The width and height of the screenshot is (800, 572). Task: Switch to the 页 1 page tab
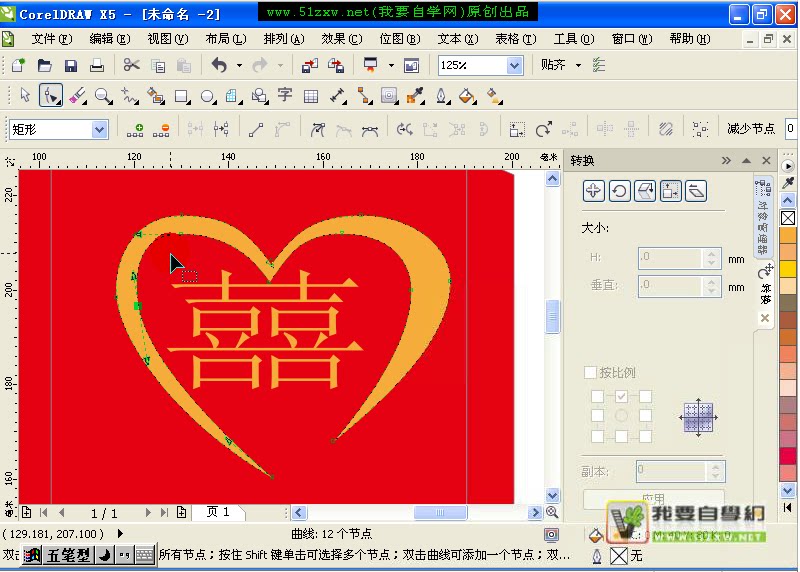tap(218, 512)
